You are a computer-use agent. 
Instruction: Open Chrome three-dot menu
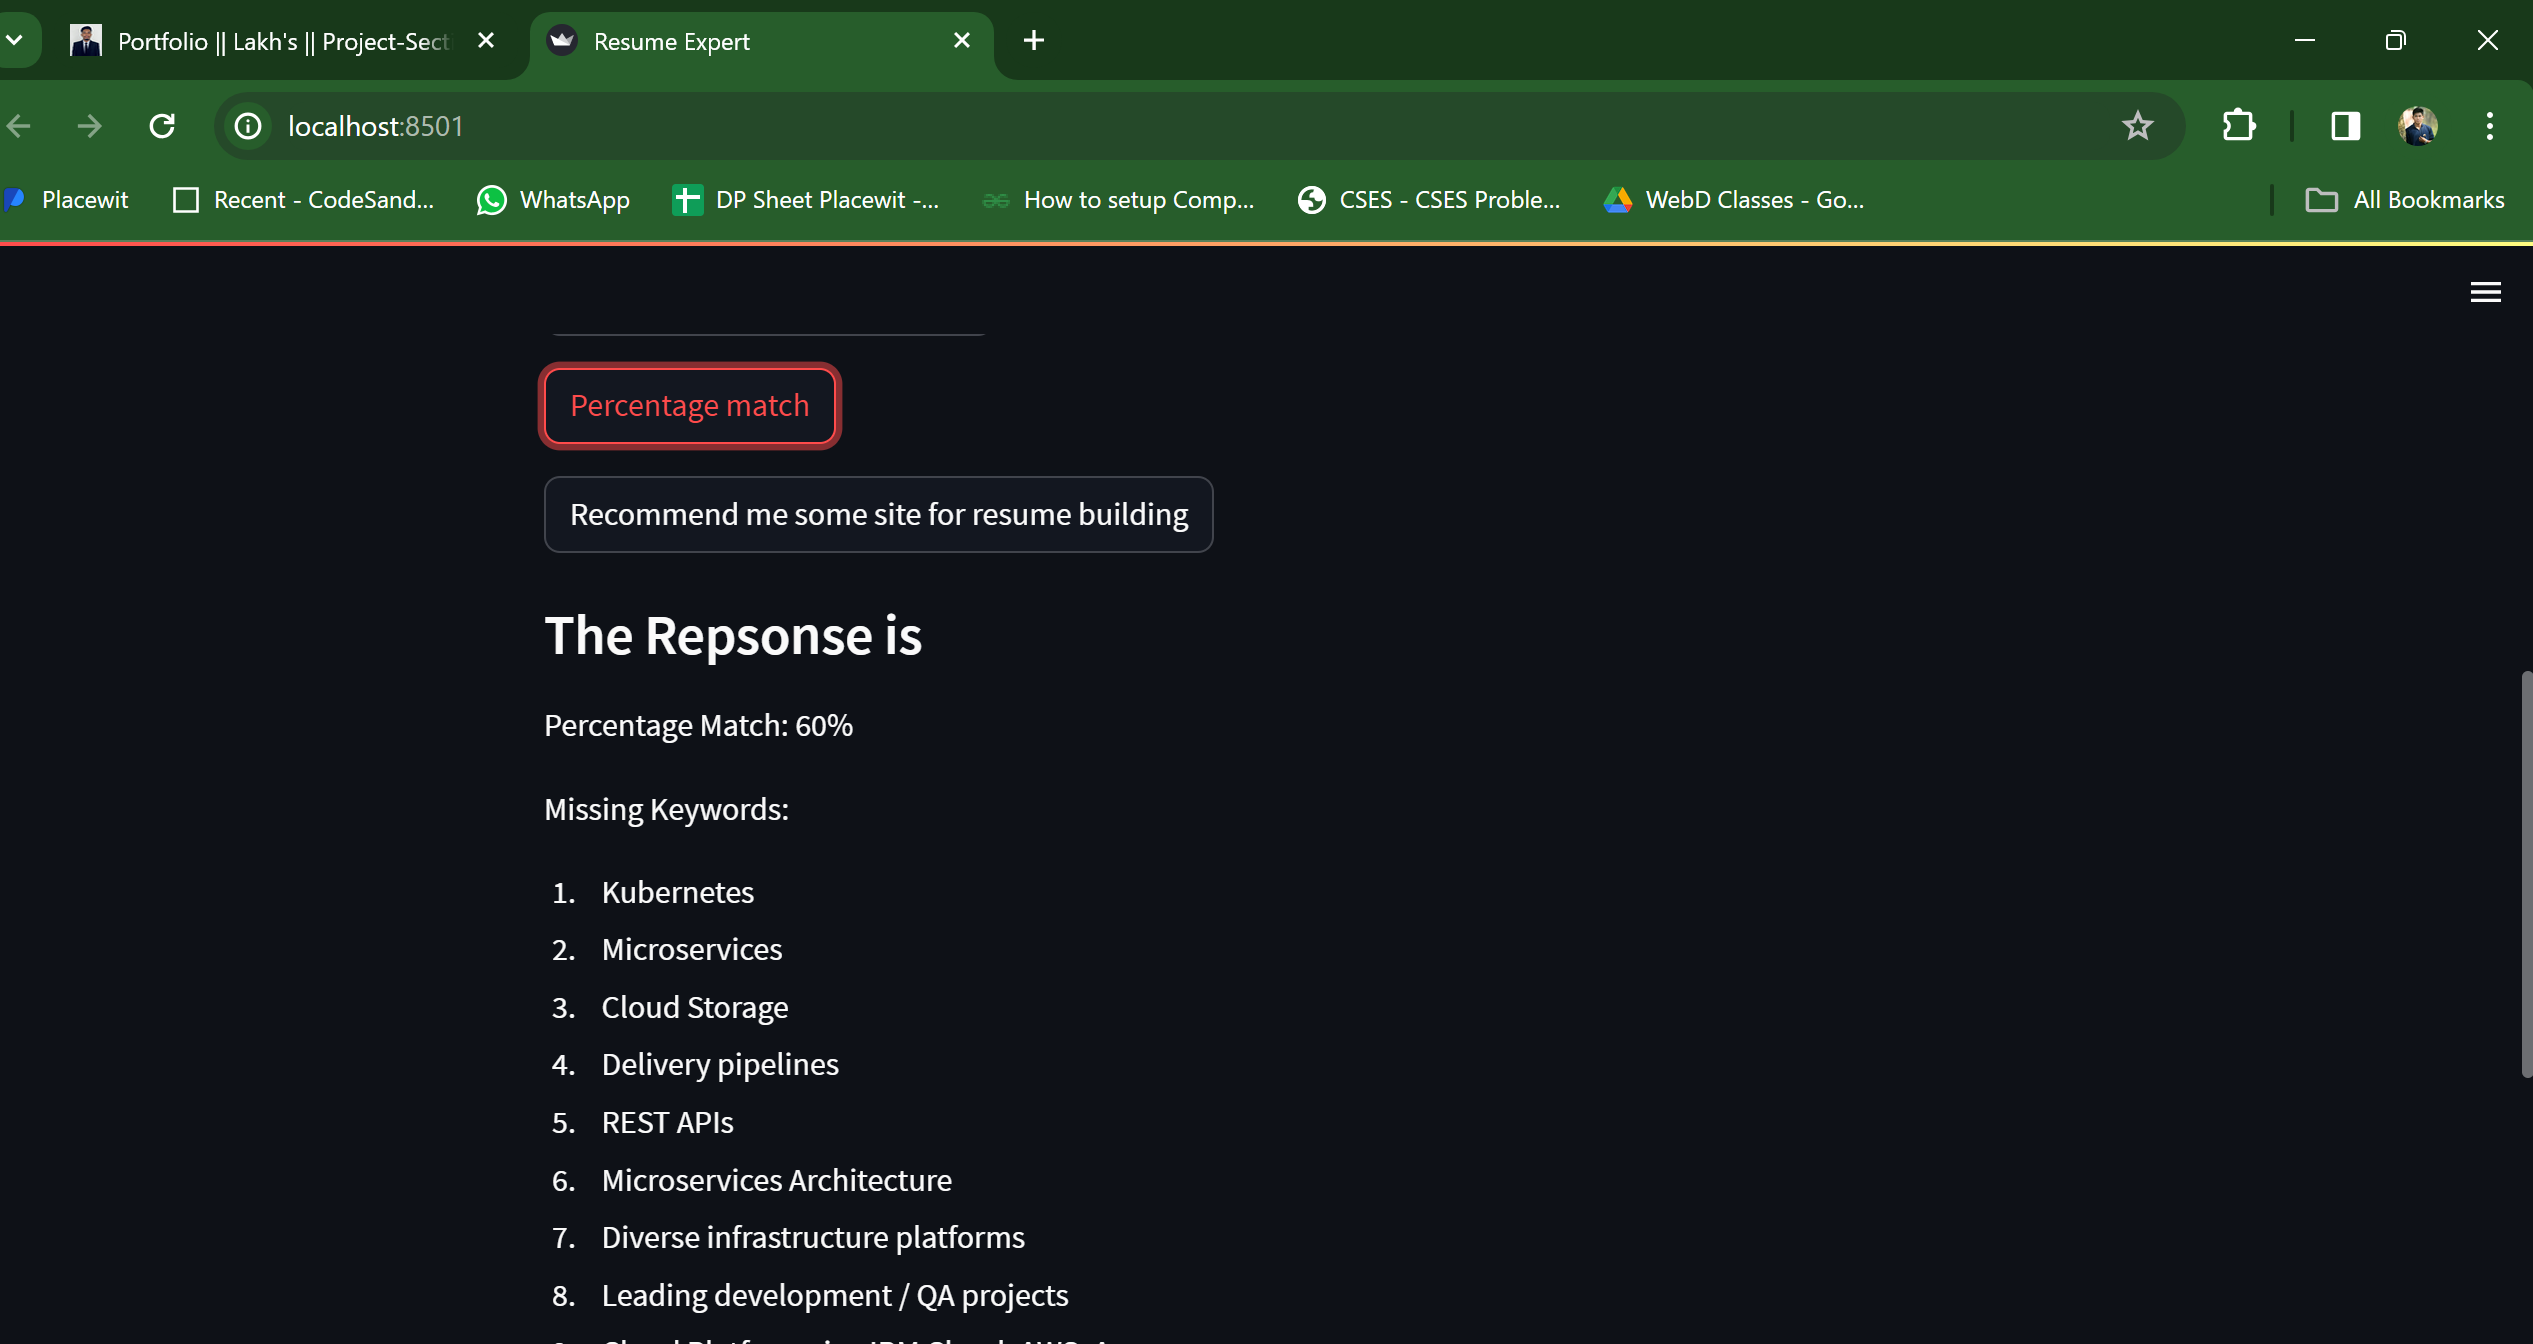(2489, 126)
